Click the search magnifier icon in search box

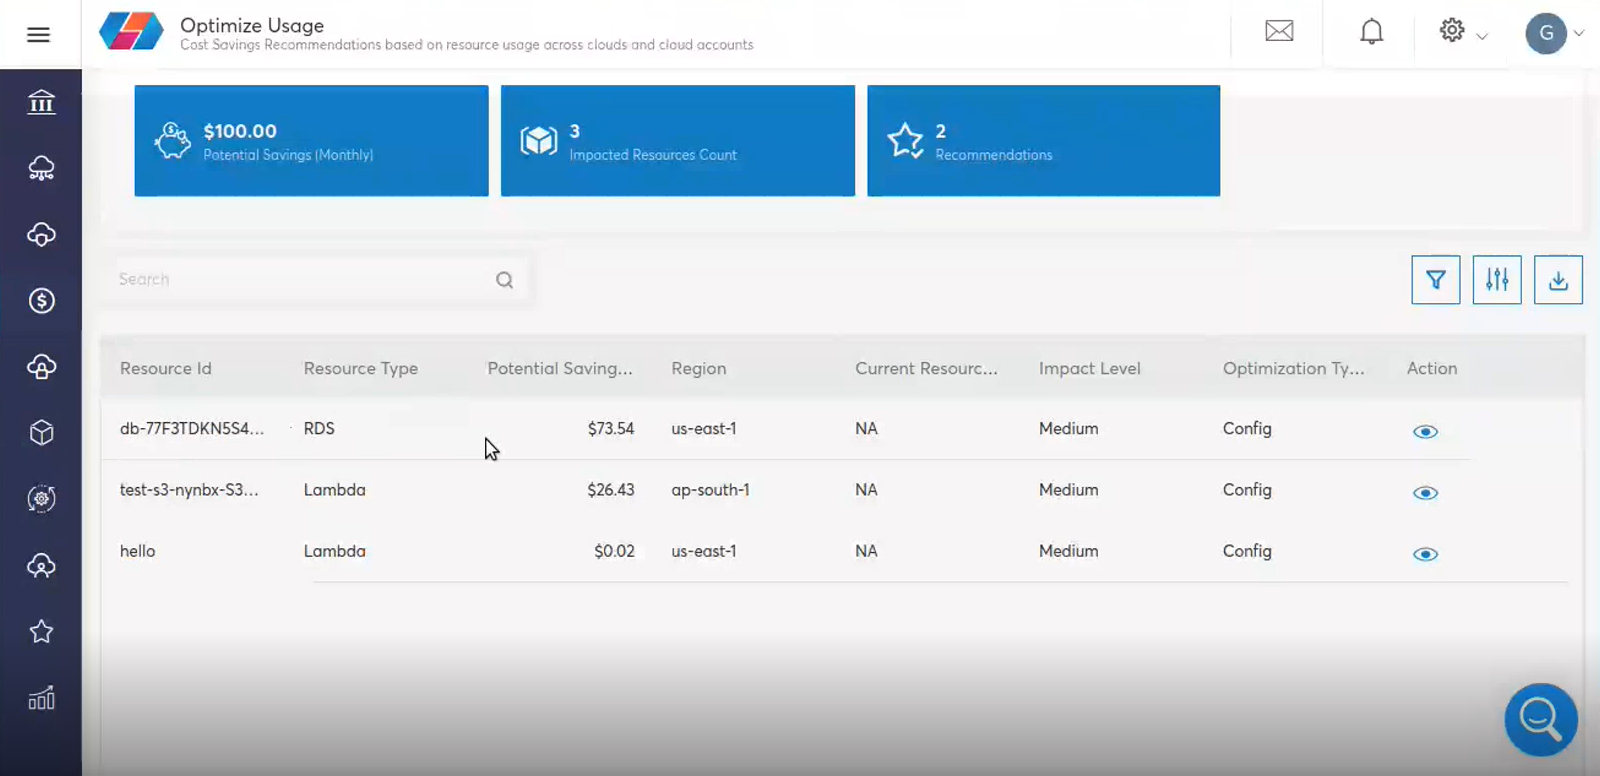click(x=505, y=280)
